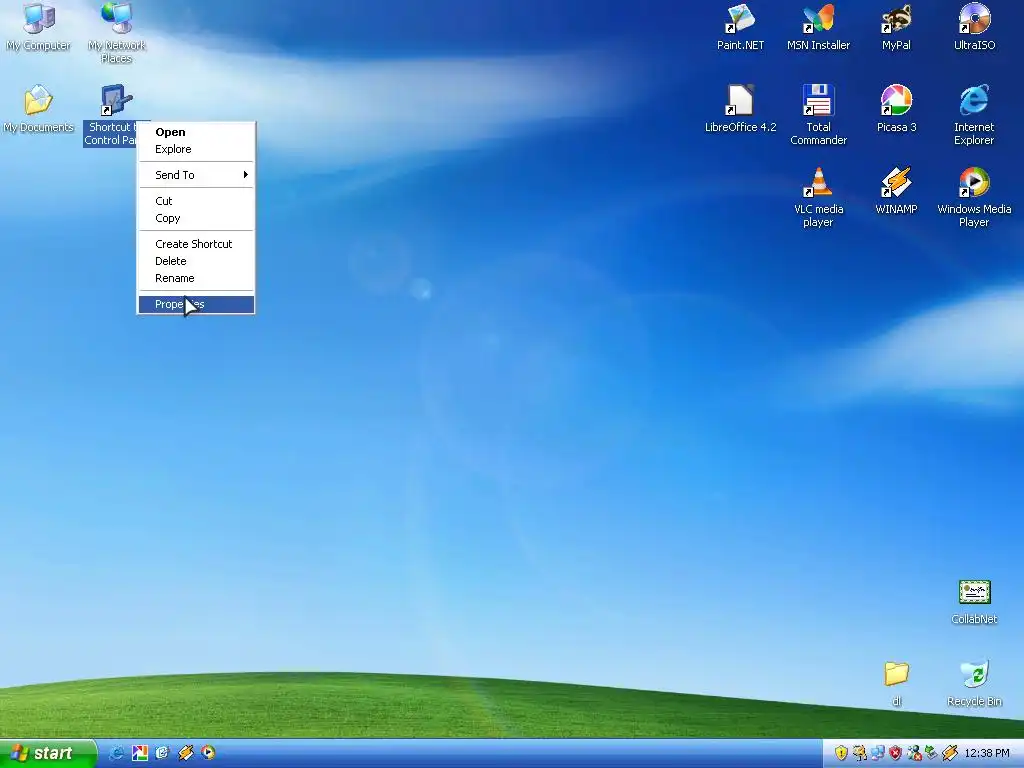Viewport: 1024px width, 768px height.
Task: Choose Delete from the context menu
Action: (196, 261)
